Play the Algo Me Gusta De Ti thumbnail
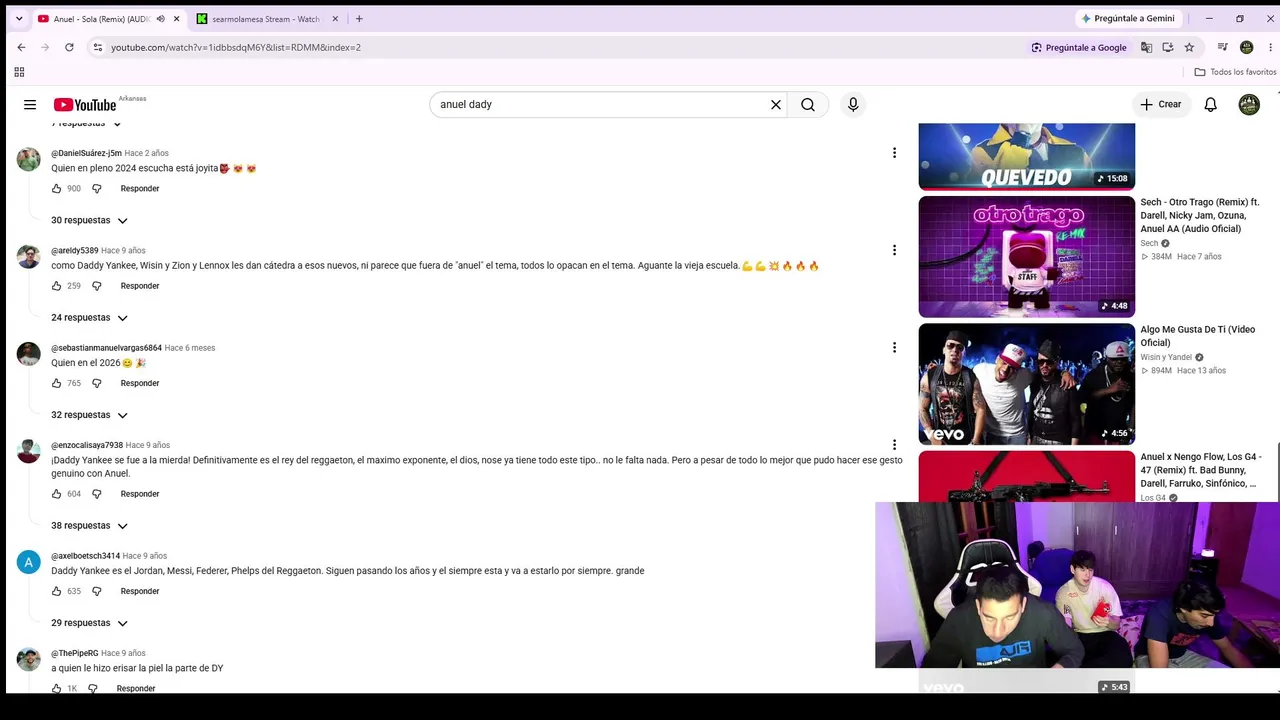 [x=1027, y=384]
